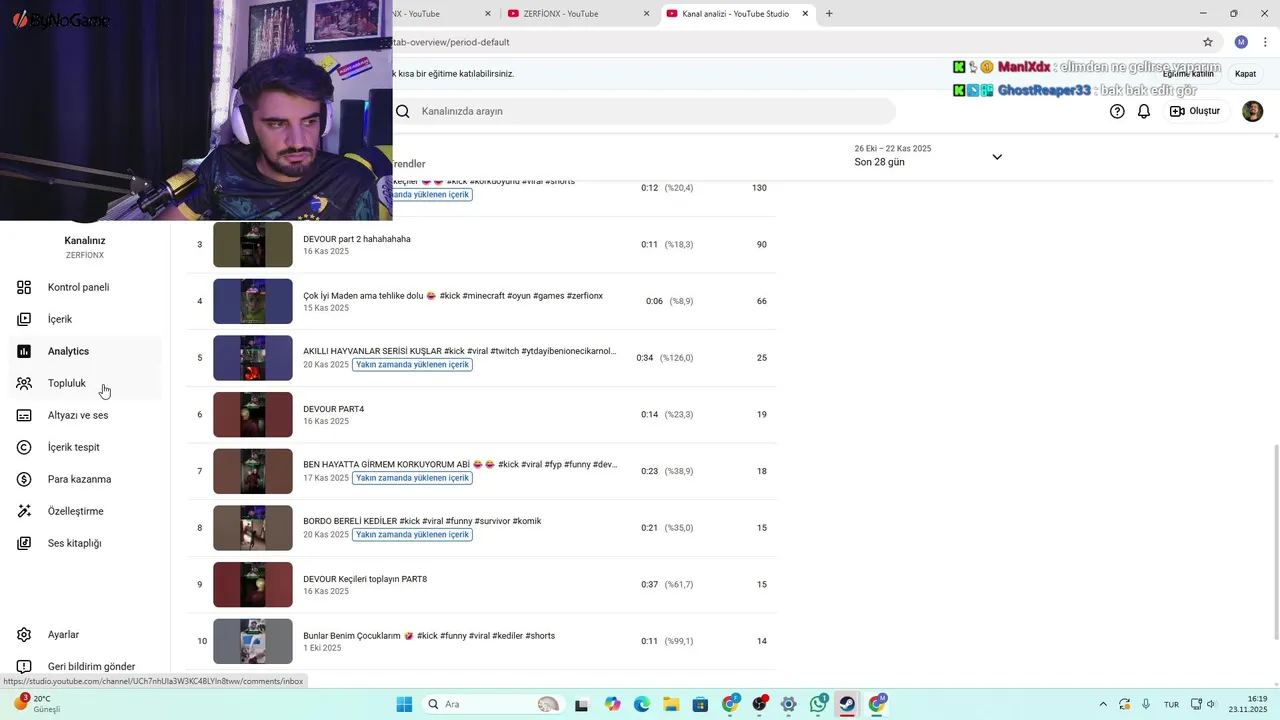Open Ses kitaplığı audio library
Image resolution: width=1280 pixels, height=720 pixels.
coord(85,543)
